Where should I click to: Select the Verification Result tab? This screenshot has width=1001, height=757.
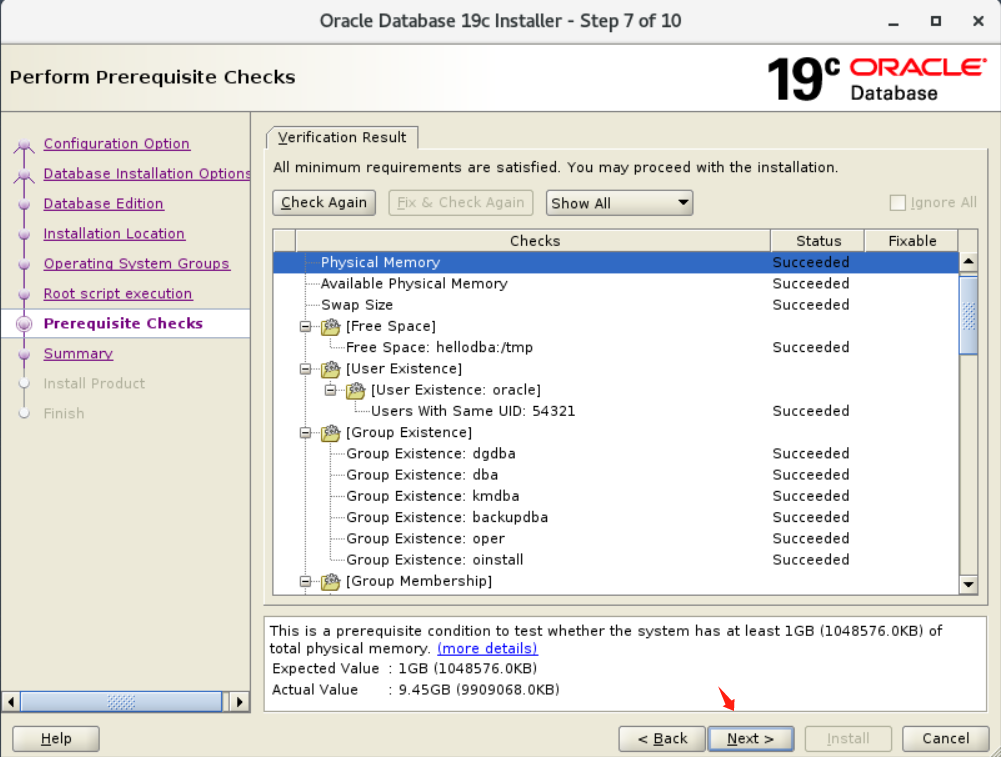(342, 137)
